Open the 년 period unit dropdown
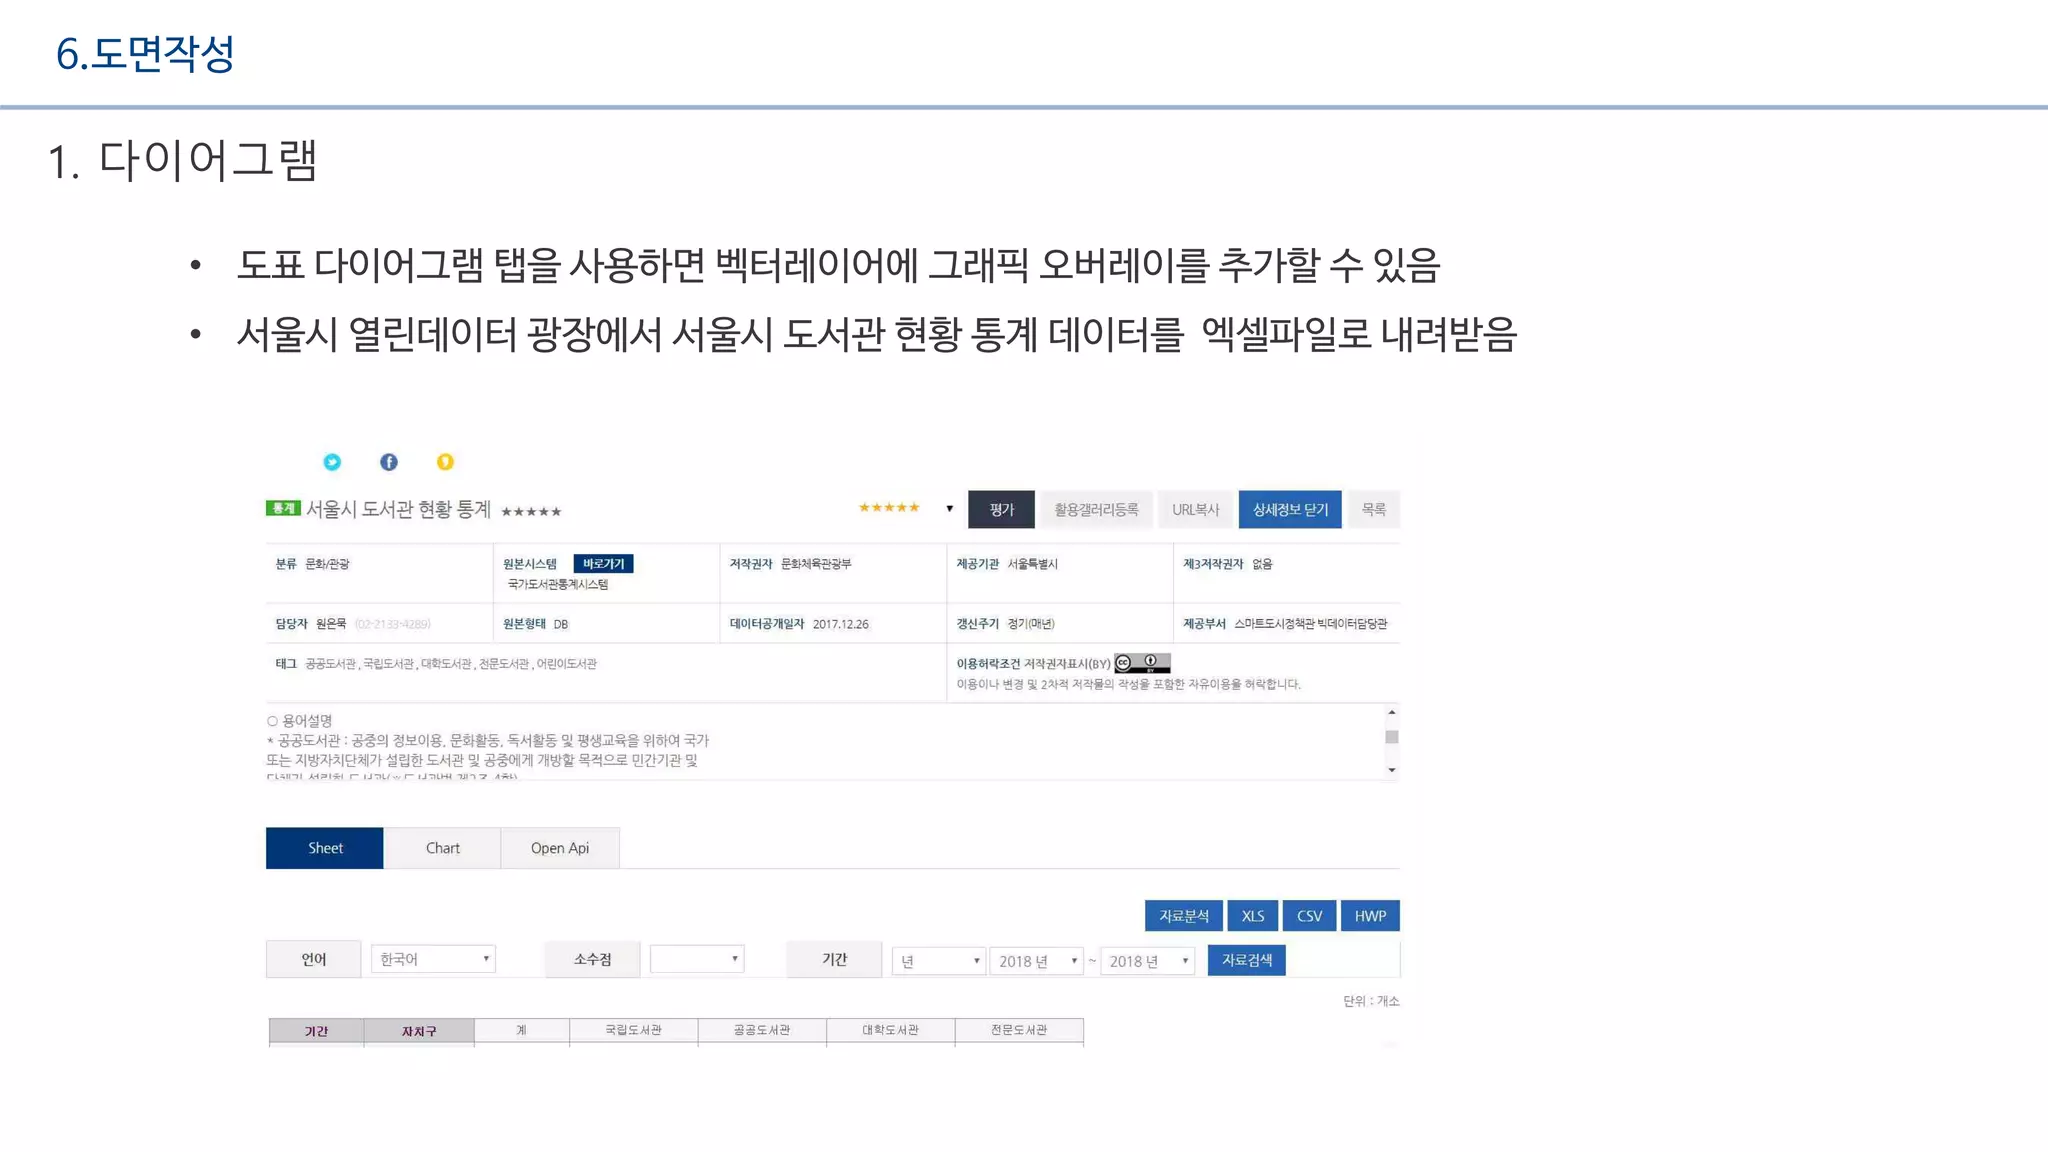This screenshot has width=2048, height=1152. (x=938, y=961)
